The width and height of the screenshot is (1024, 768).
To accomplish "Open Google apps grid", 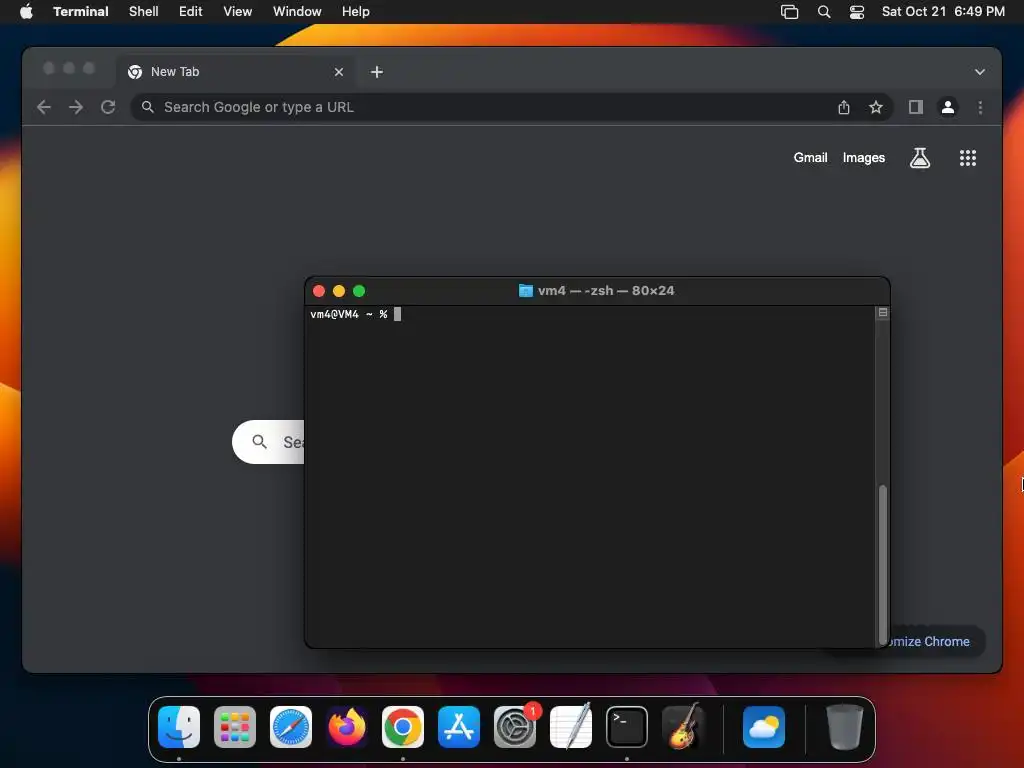I will pyautogui.click(x=968, y=157).
